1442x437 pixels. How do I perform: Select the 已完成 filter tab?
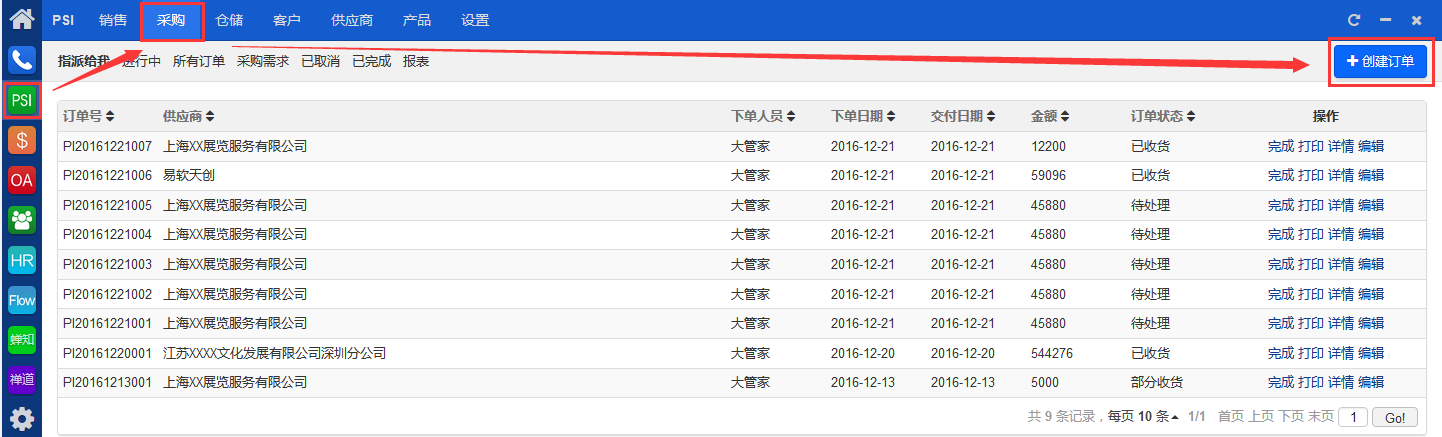tap(371, 61)
